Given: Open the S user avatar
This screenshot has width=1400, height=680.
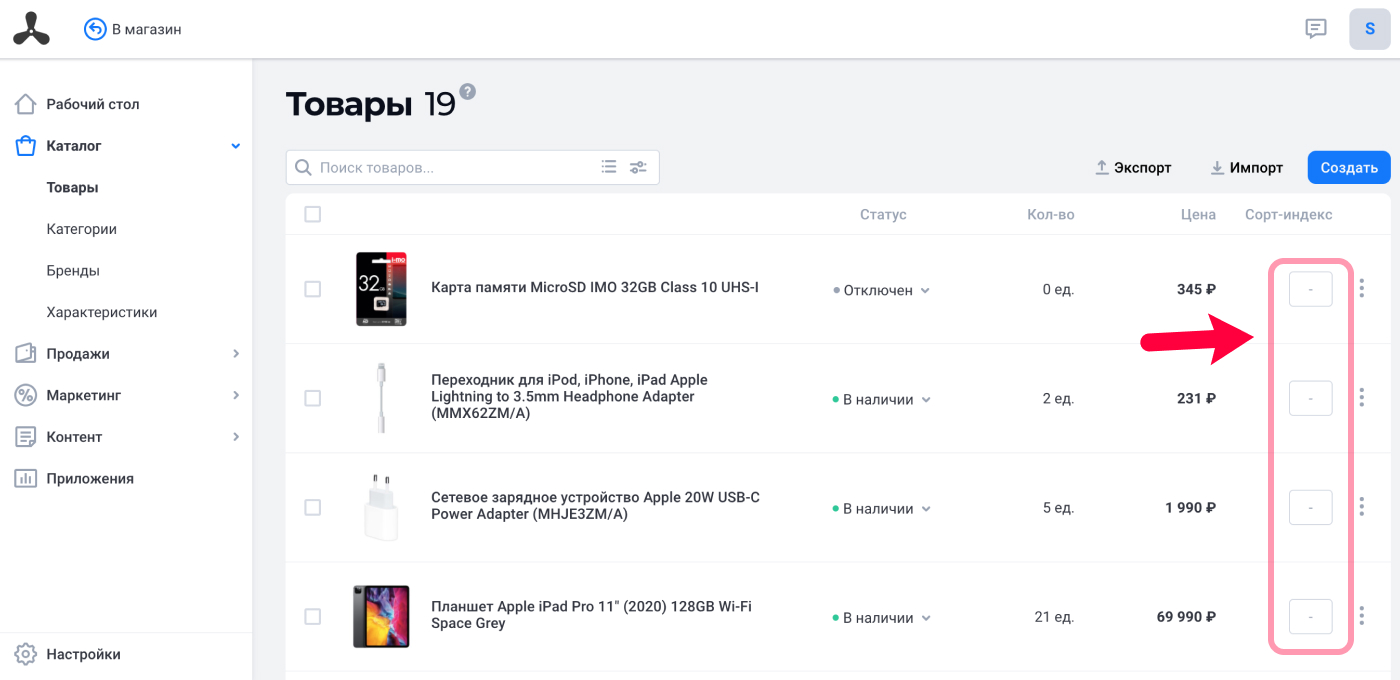Looking at the screenshot, I should (1370, 29).
